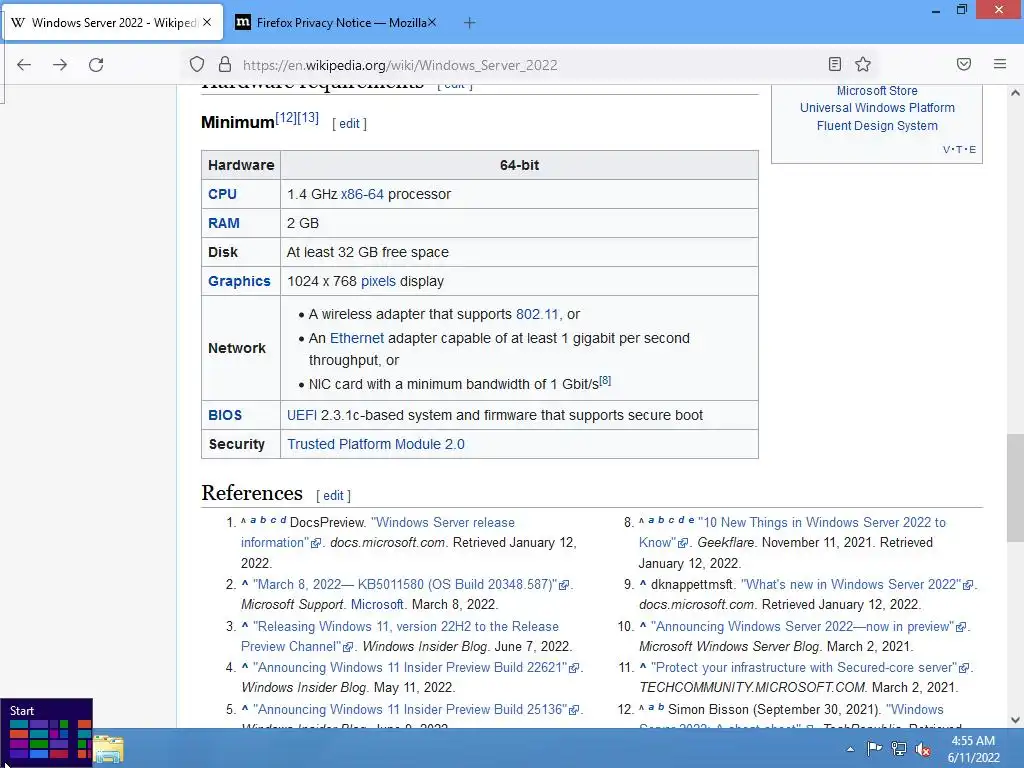Open network status tray icon
Viewport: 1024px width, 768px height.
pyautogui.click(x=899, y=749)
